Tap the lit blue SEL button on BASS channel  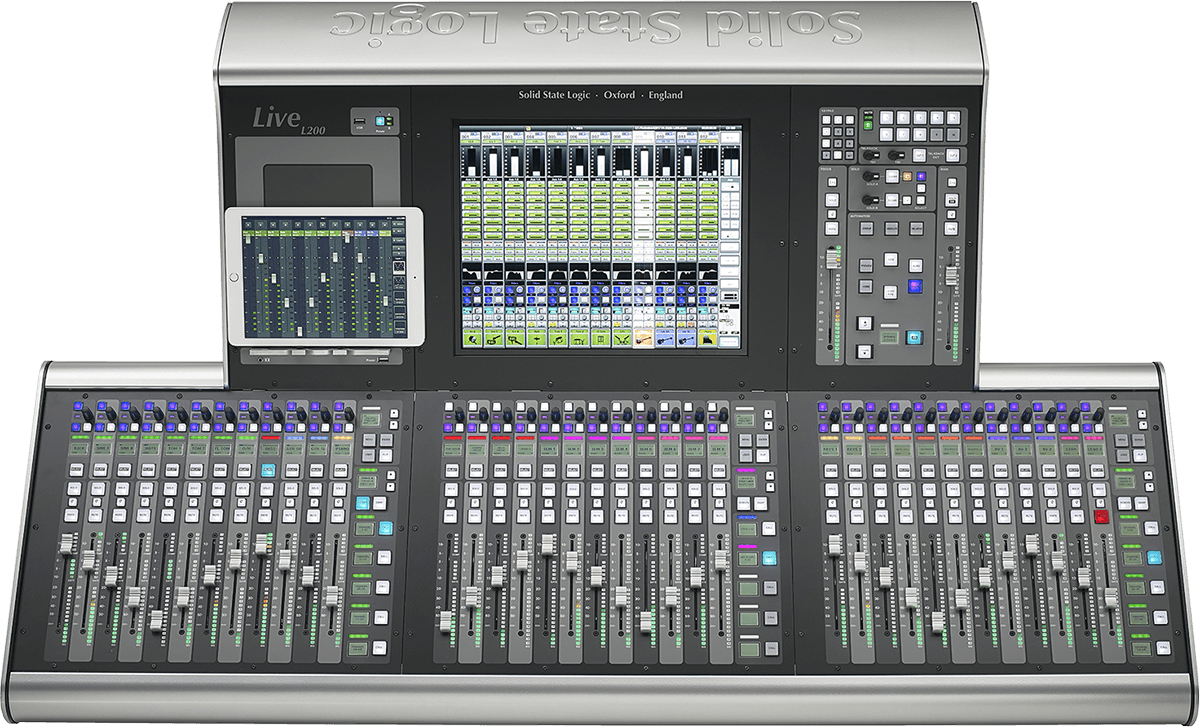coord(268,470)
